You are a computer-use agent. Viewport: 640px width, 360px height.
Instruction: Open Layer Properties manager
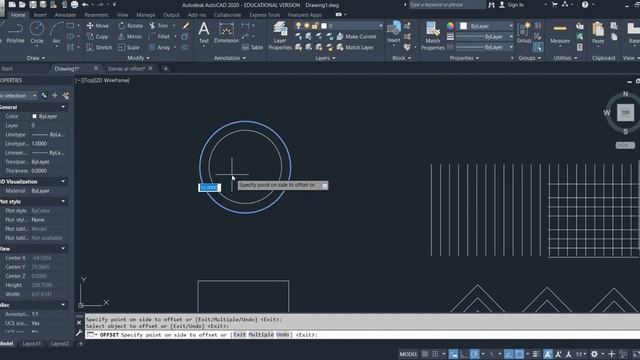(x=280, y=36)
